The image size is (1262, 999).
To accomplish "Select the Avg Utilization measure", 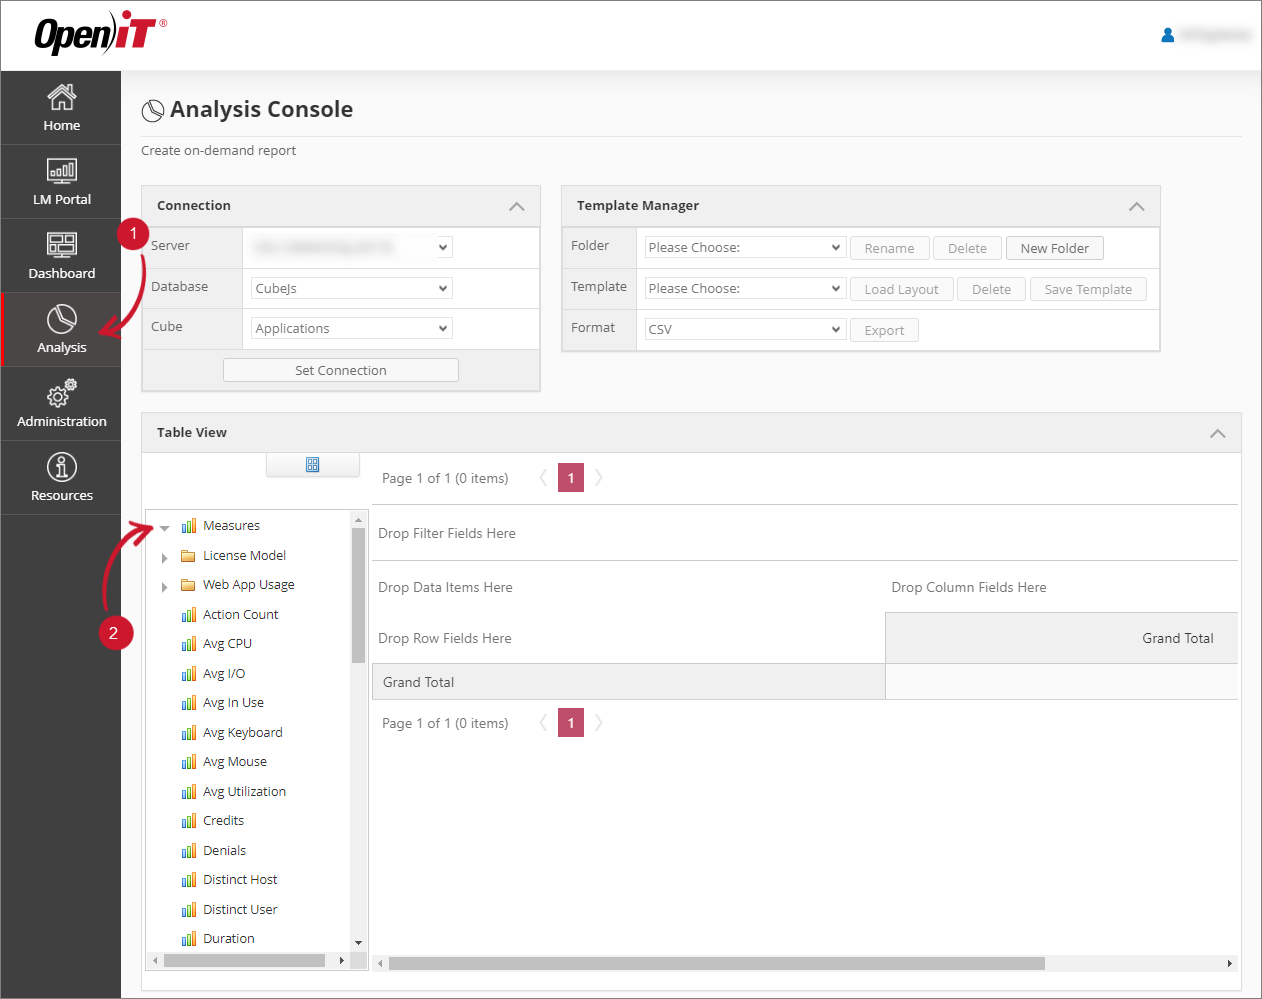I will click(x=244, y=792).
